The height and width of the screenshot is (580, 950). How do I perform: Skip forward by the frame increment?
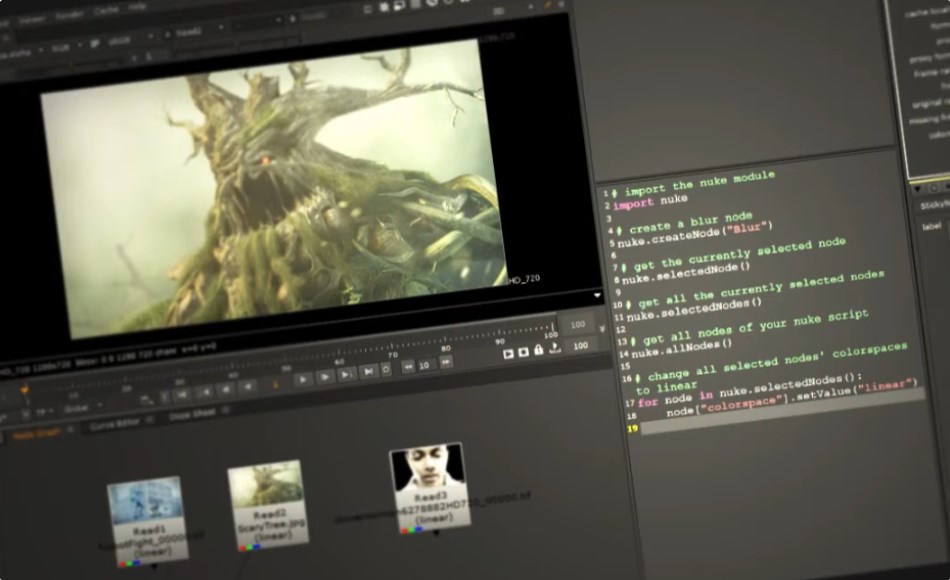[x=446, y=362]
